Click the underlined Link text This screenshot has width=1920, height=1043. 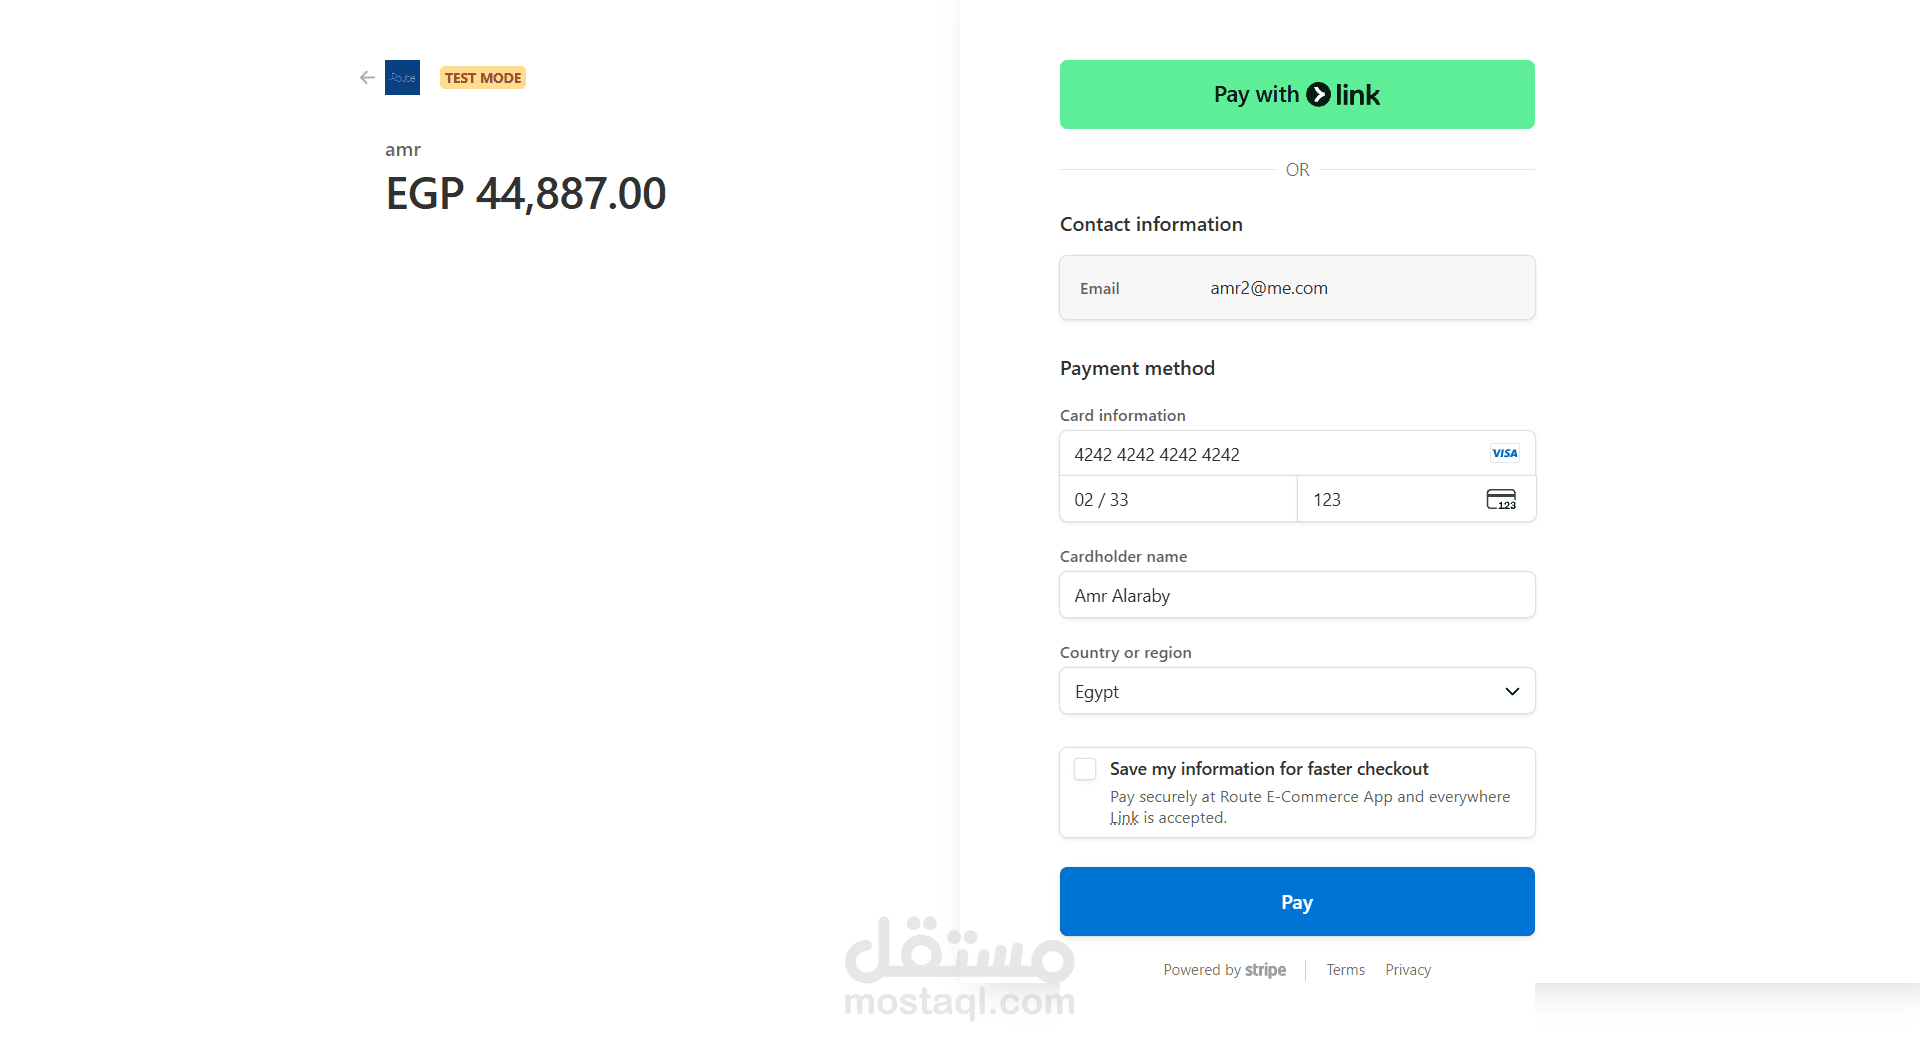click(1124, 818)
